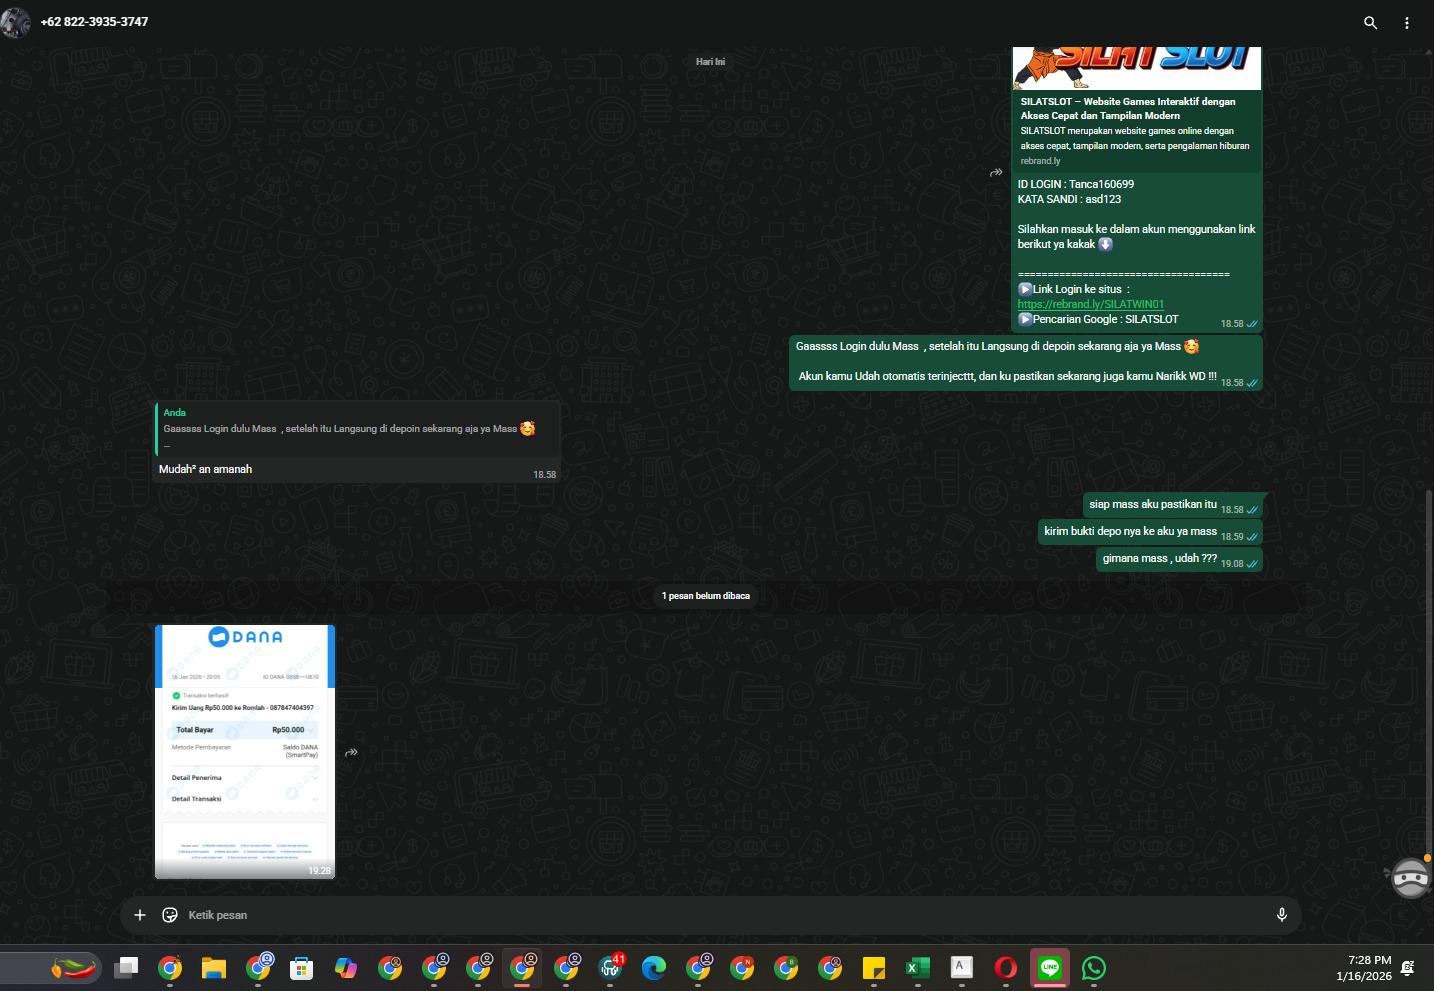Click the floating ninja avatar icon
The height and width of the screenshot is (991, 1434).
click(1410, 879)
